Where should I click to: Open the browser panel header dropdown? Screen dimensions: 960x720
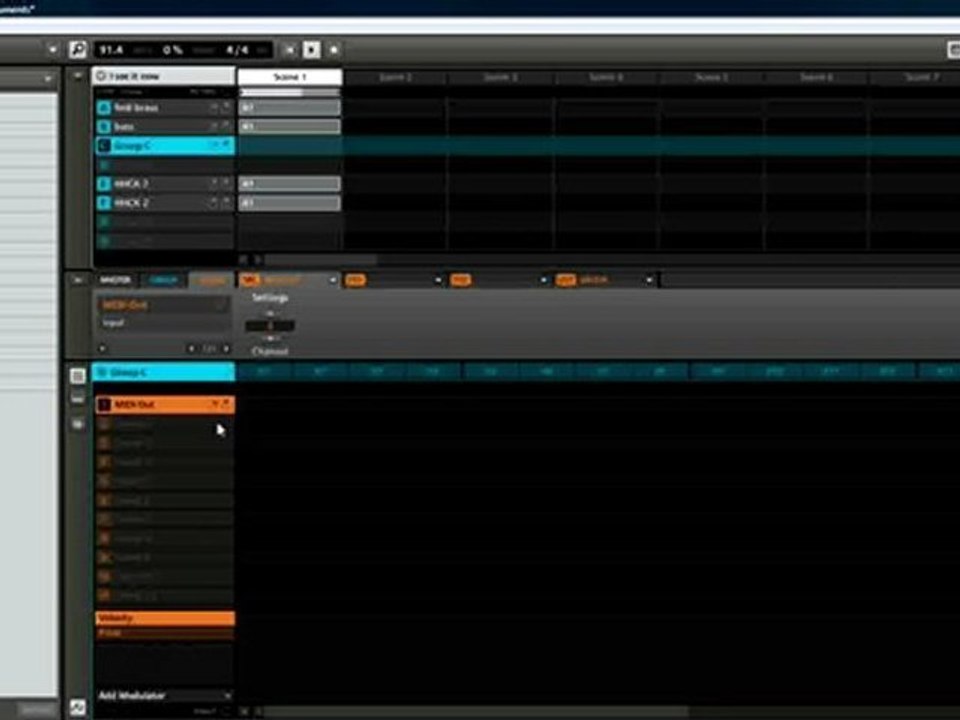(x=48, y=79)
